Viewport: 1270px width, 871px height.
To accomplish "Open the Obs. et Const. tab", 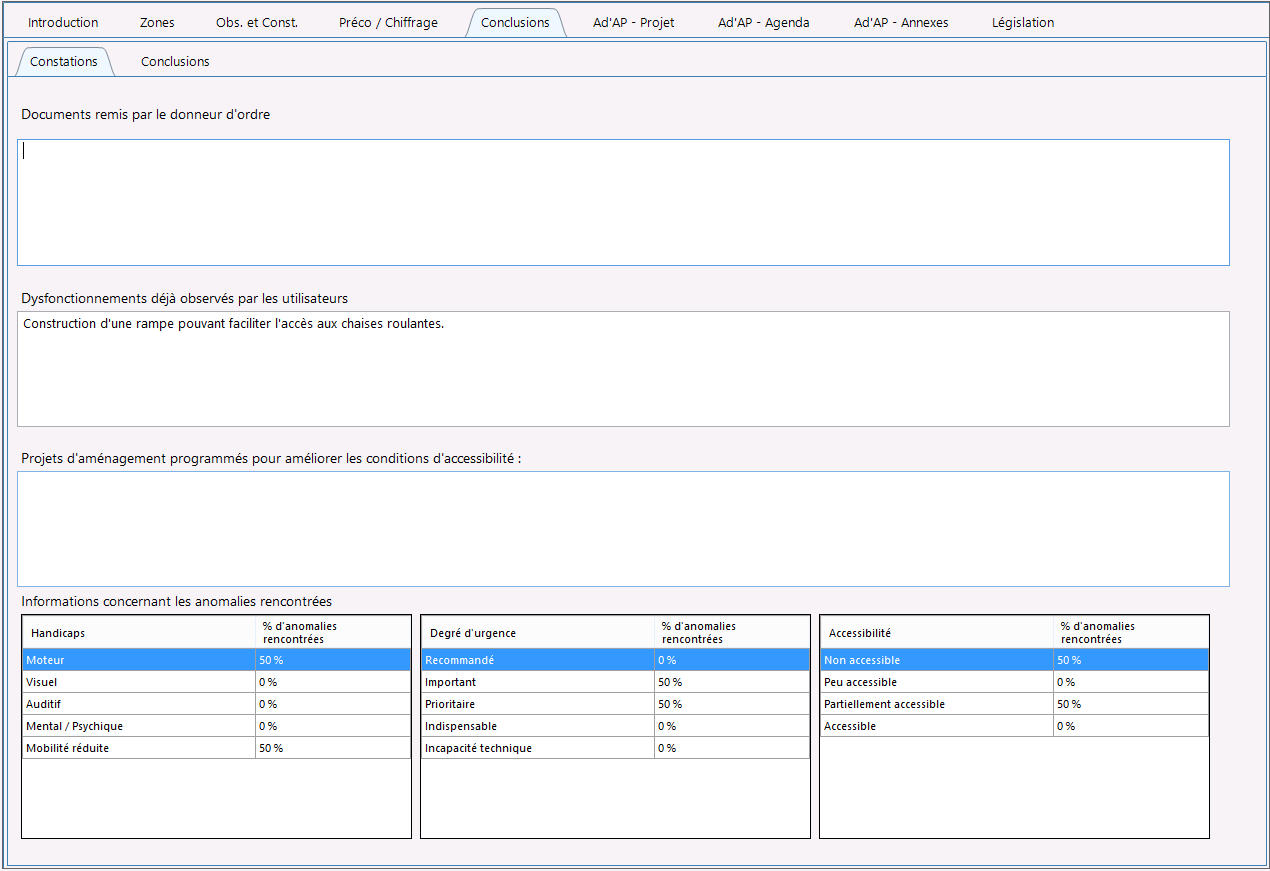I will tap(257, 22).
